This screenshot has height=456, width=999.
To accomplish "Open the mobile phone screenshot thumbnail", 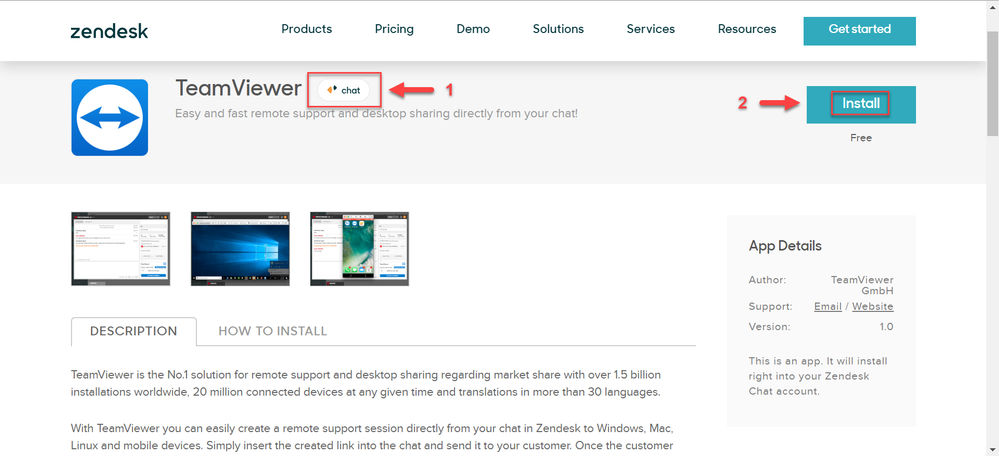I will [x=359, y=249].
